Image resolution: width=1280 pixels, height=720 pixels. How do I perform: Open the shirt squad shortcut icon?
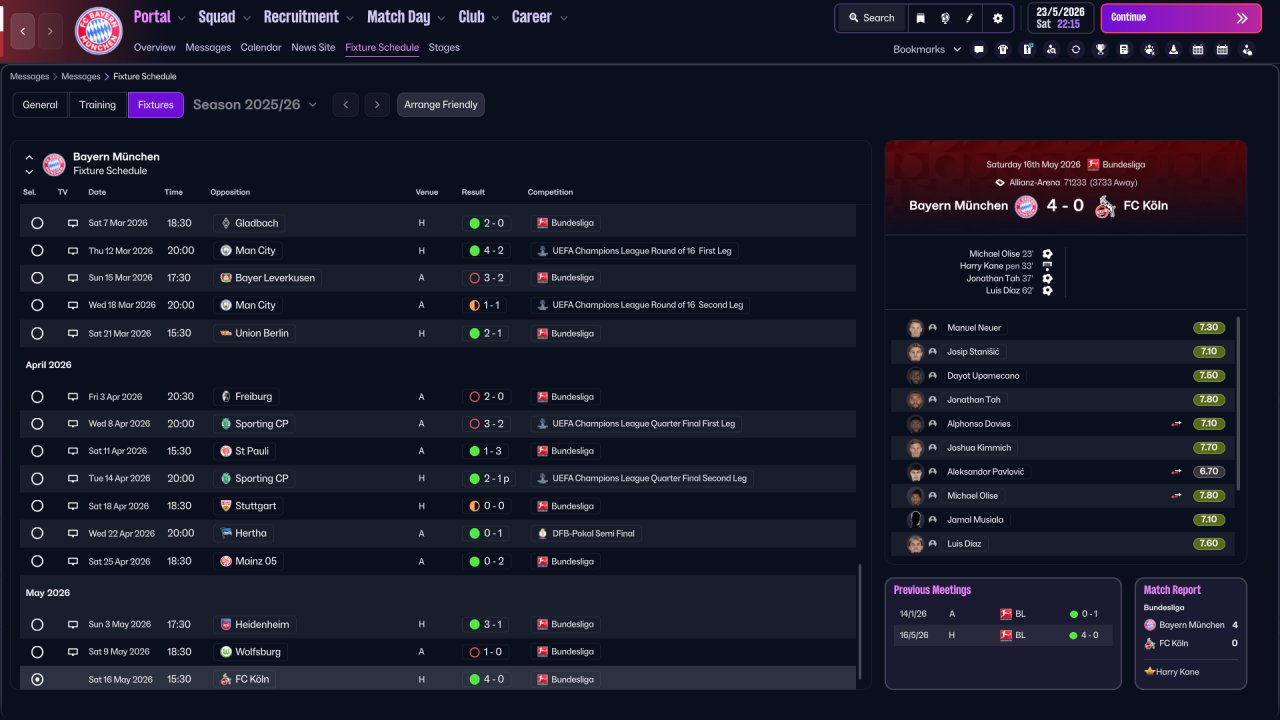[x=1003, y=49]
